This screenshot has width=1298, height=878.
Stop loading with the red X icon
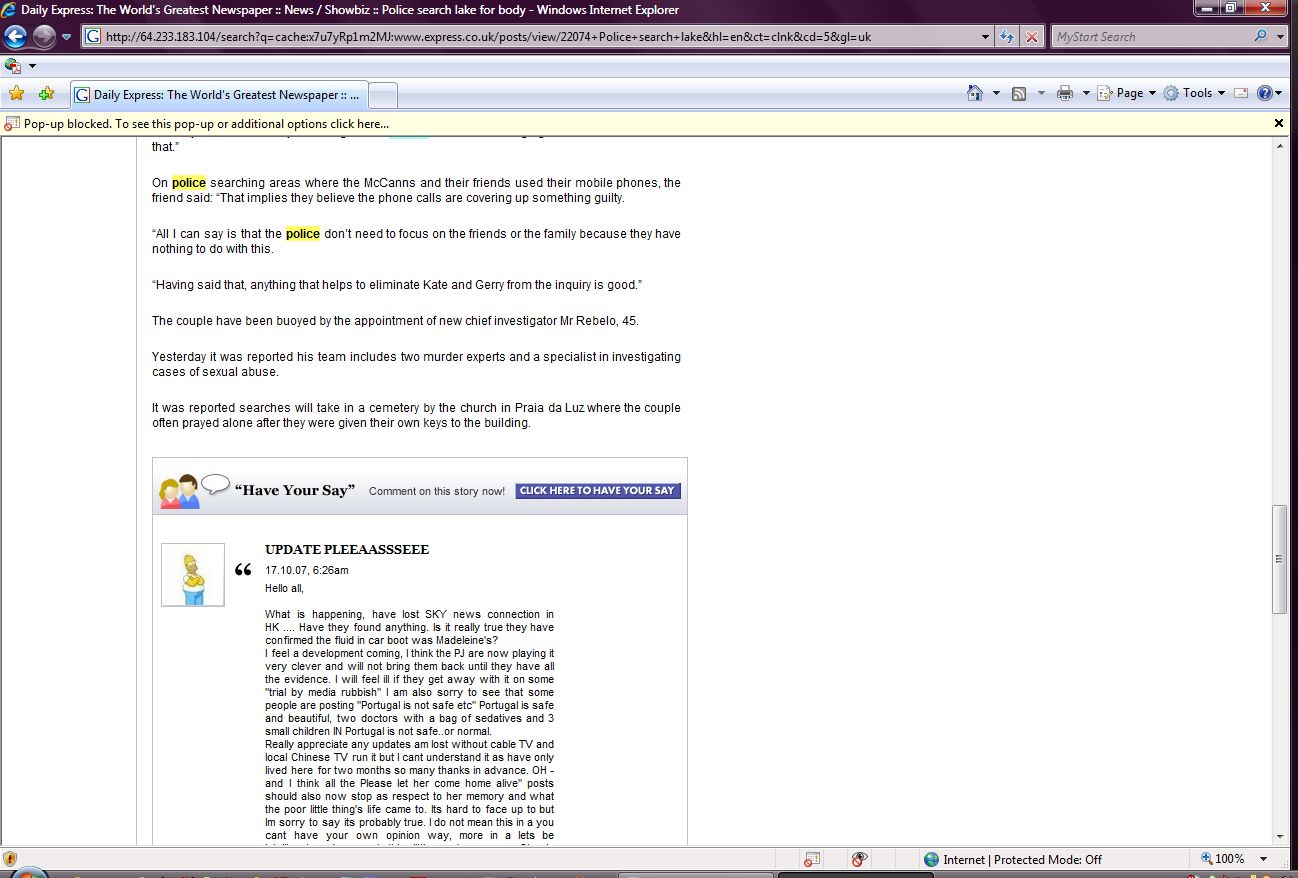click(1032, 37)
